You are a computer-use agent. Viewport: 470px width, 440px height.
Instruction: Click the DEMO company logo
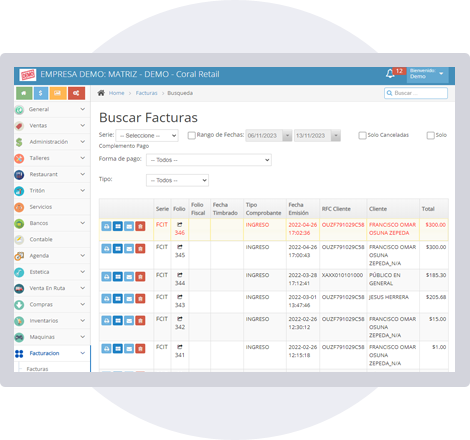(x=27, y=75)
